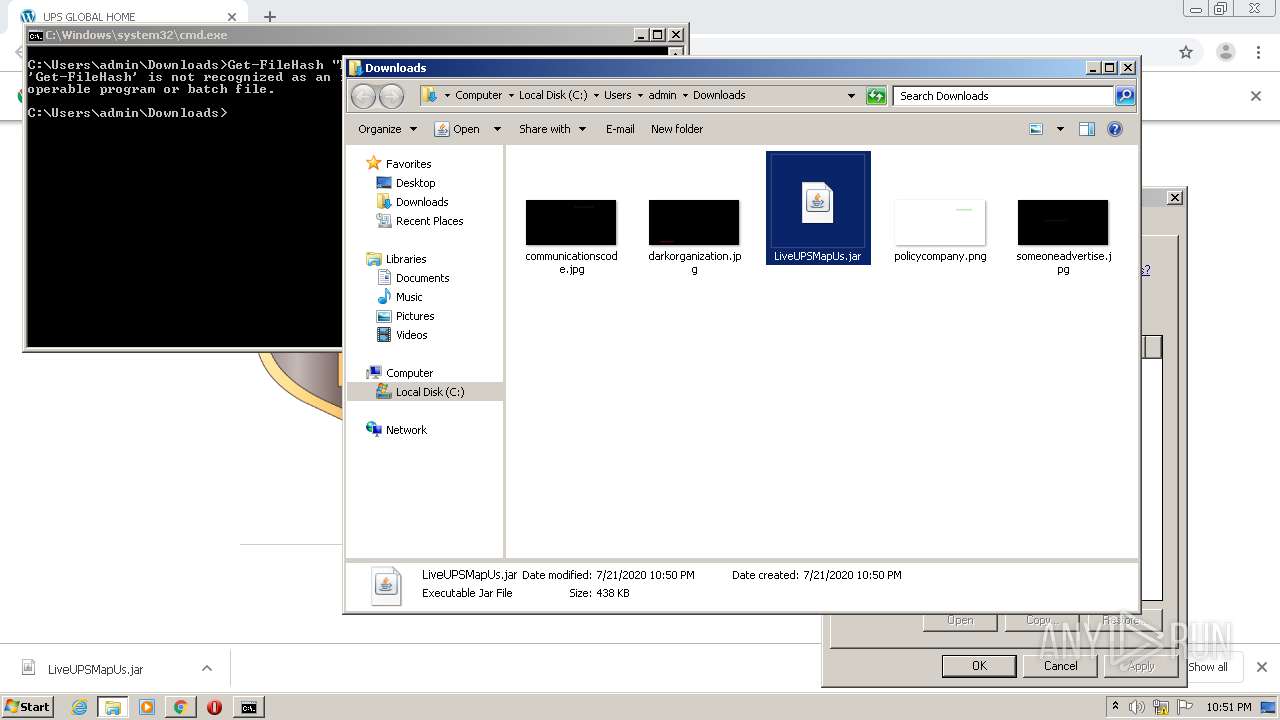Screen dimensions: 1280x720
Task: Select Computer in navigation pane
Action: (x=409, y=373)
